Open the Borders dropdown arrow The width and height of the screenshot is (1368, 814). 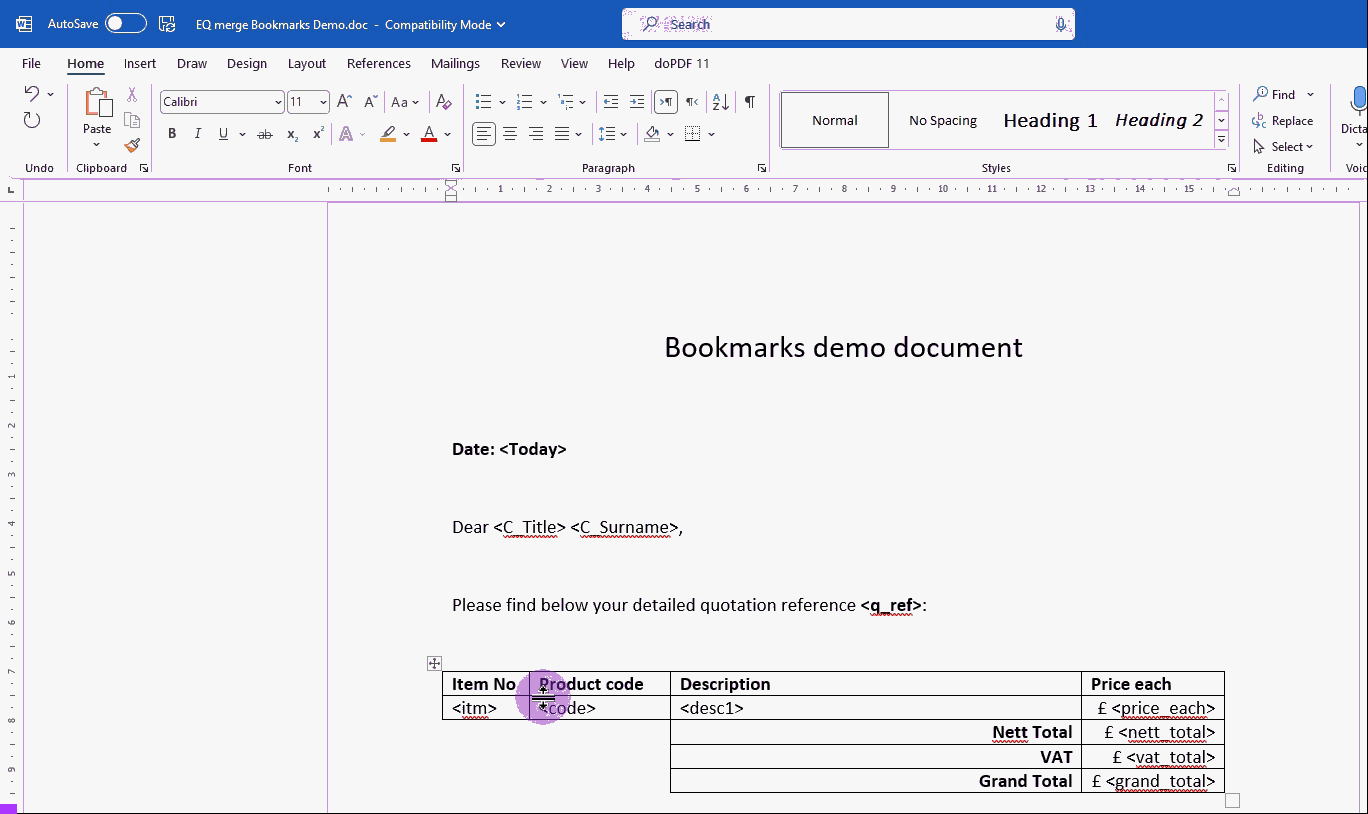pyautogui.click(x=711, y=134)
